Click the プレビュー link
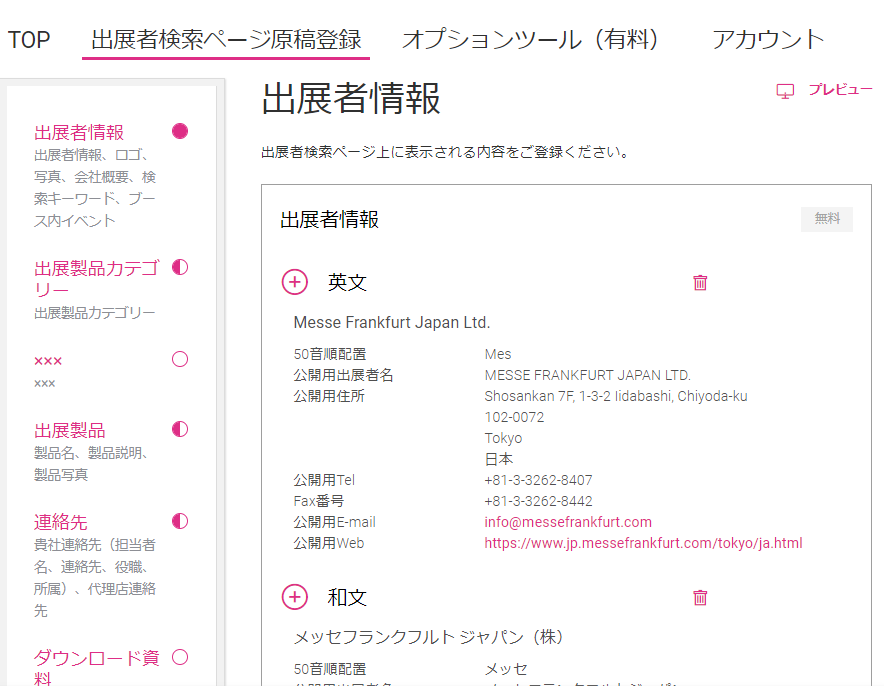This screenshot has width=884, height=686. (x=840, y=90)
